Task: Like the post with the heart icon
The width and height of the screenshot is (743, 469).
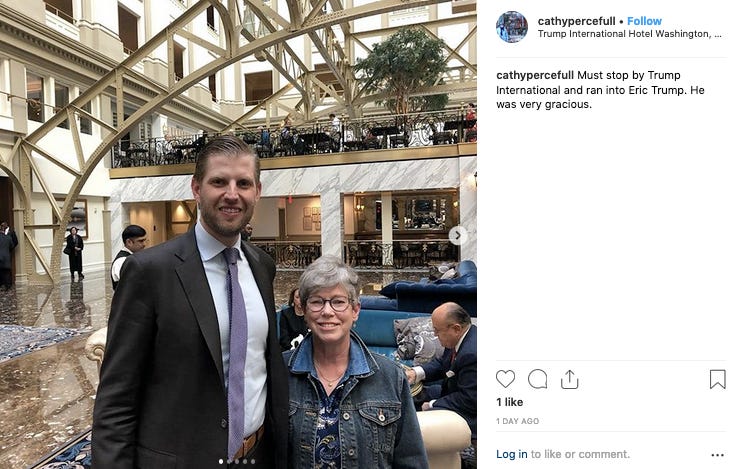Action: point(505,379)
